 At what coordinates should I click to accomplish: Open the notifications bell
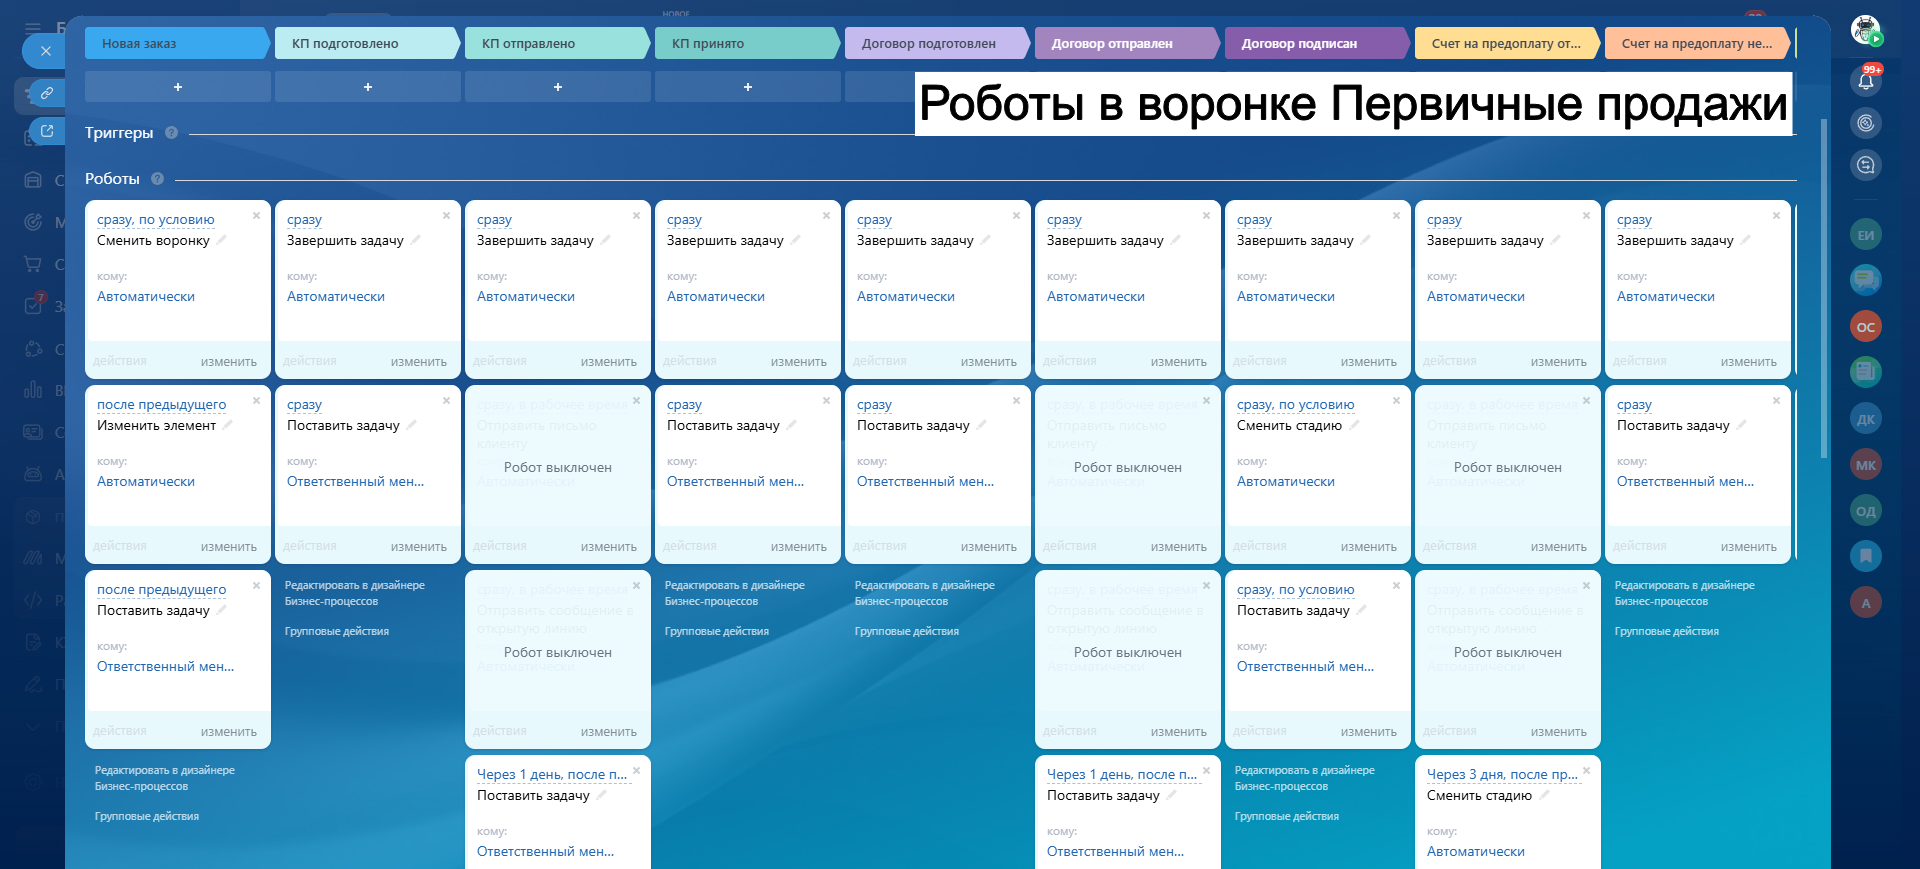1865,81
